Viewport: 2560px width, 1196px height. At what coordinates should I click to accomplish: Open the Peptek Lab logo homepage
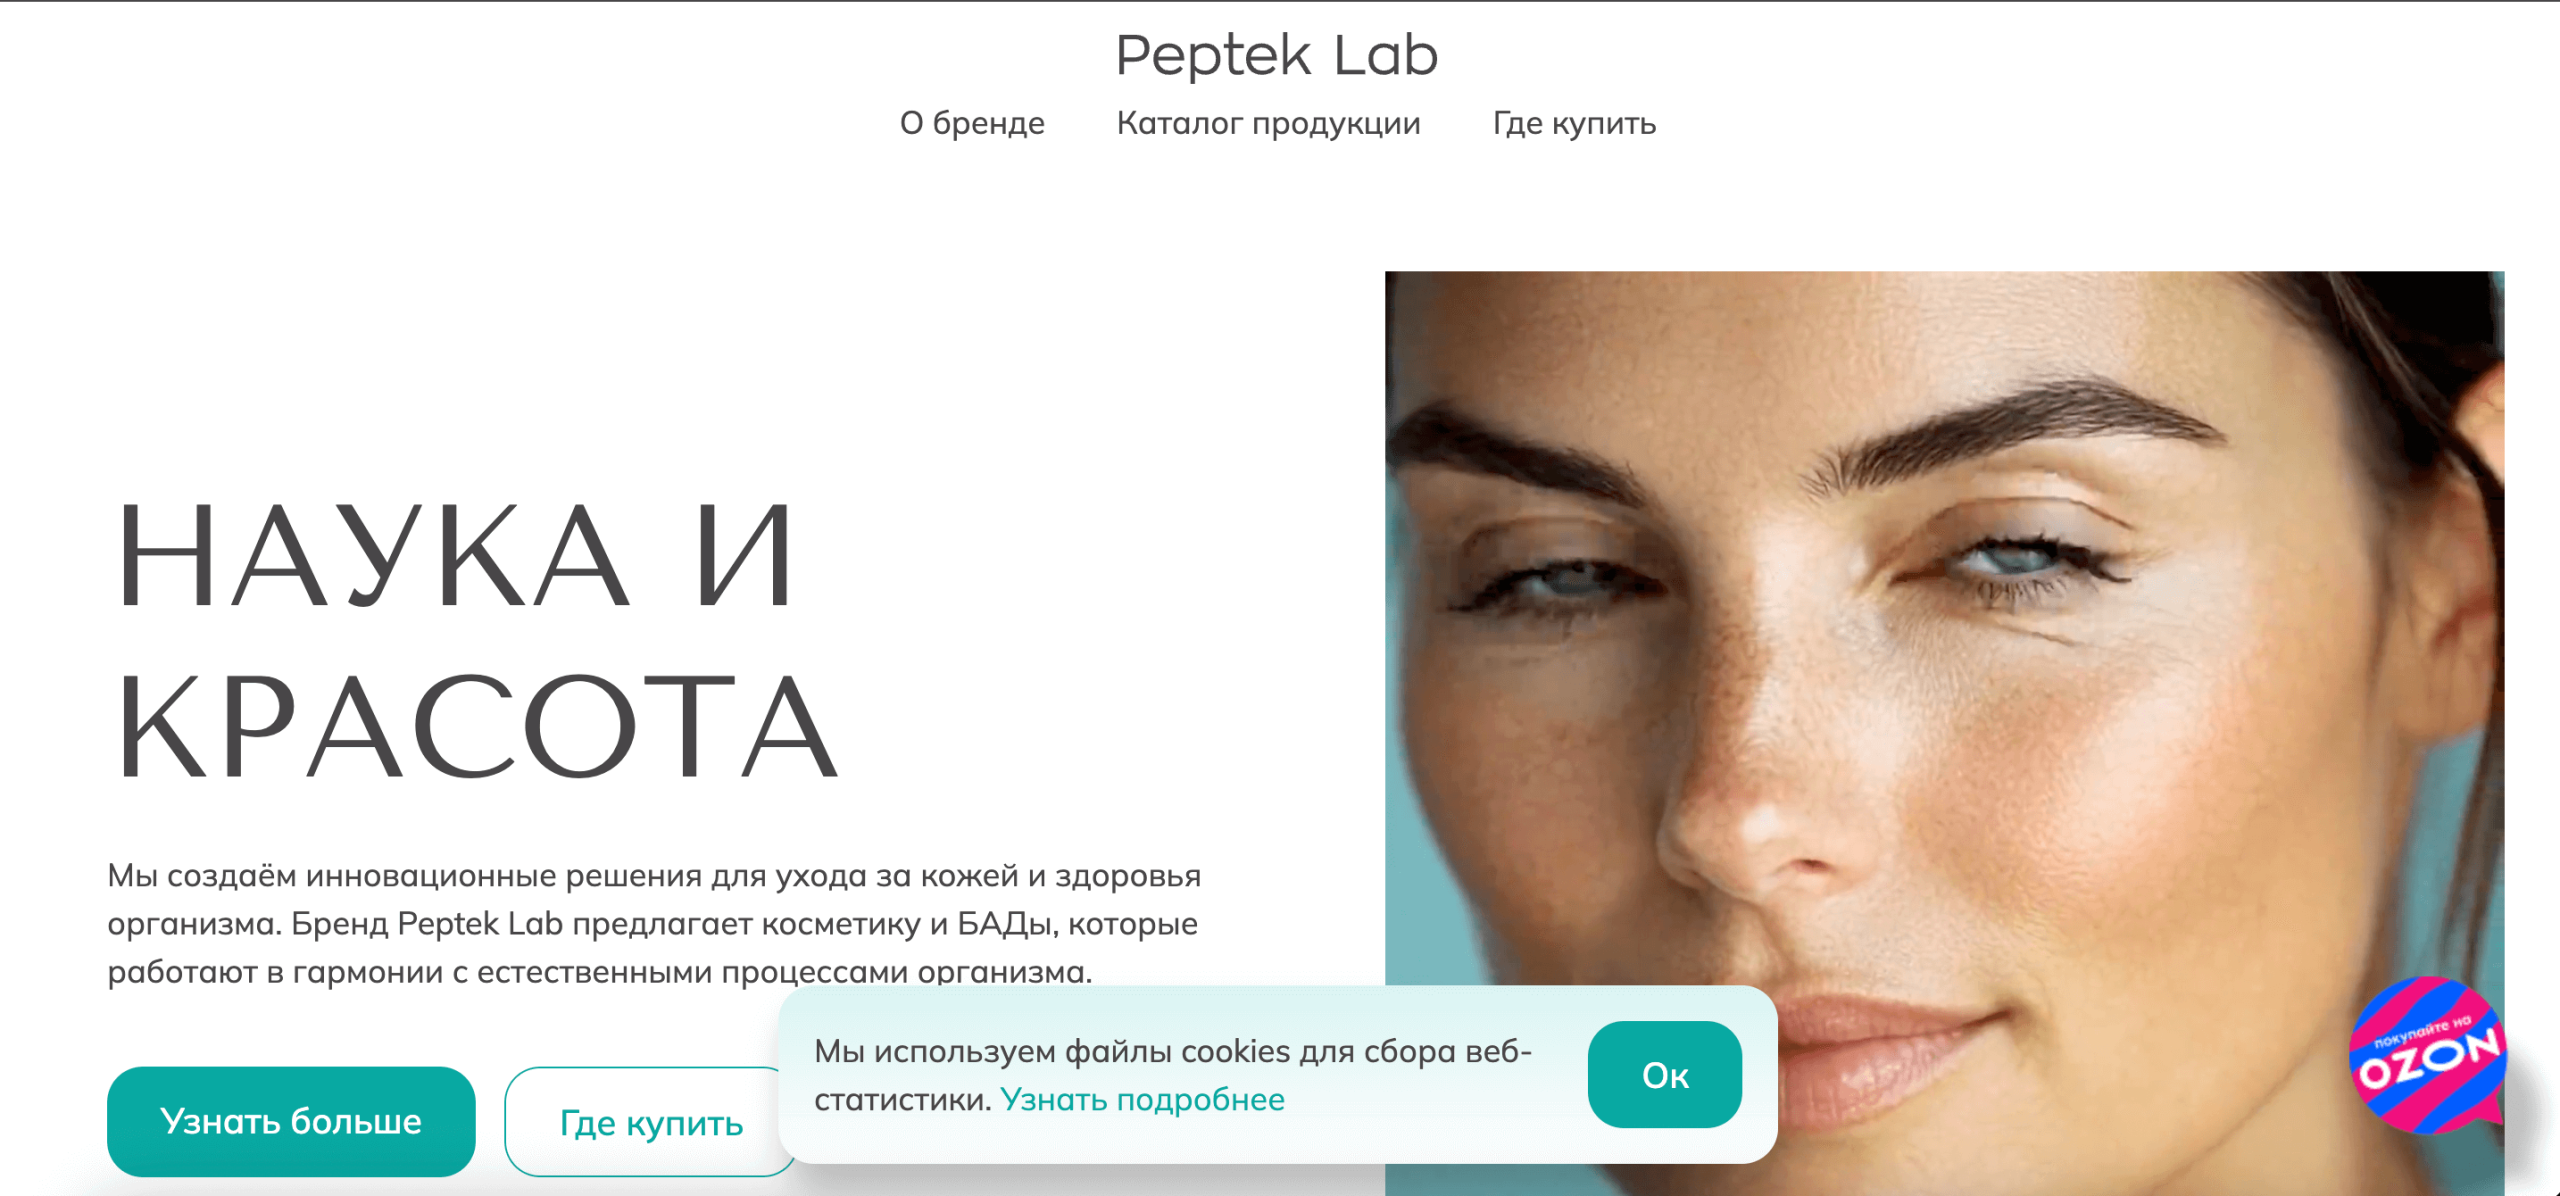(x=1277, y=56)
